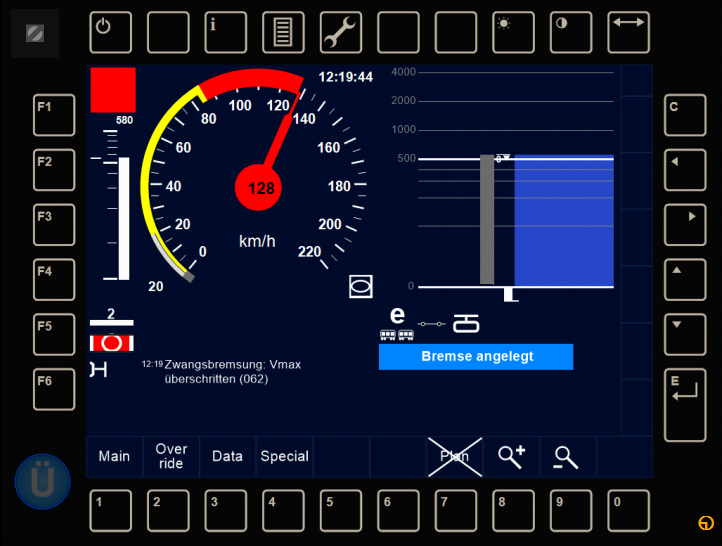722x546 pixels.
Task: Click the round blue Ü button
Action: click(x=42, y=482)
